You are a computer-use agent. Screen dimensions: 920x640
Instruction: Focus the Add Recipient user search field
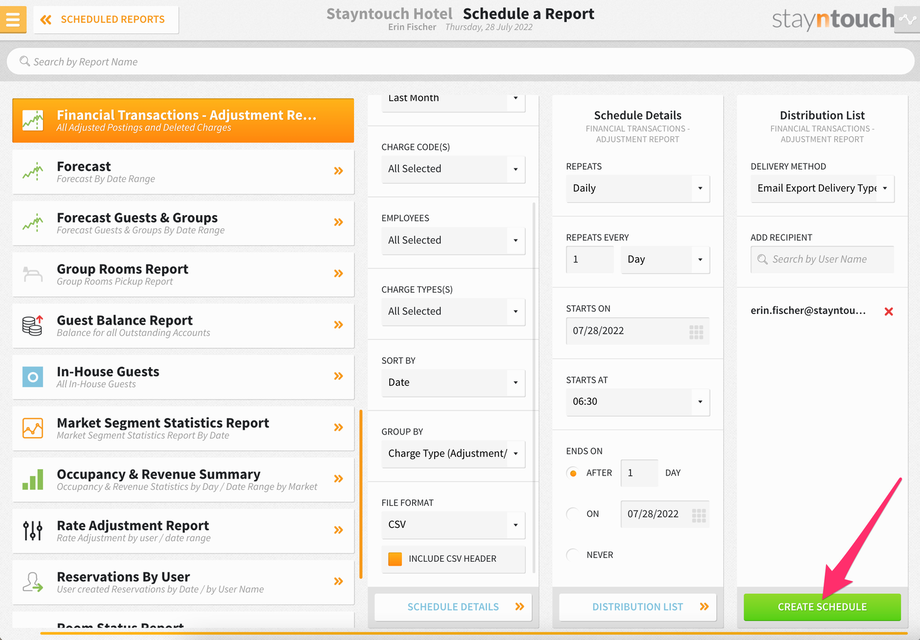[x=822, y=259]
